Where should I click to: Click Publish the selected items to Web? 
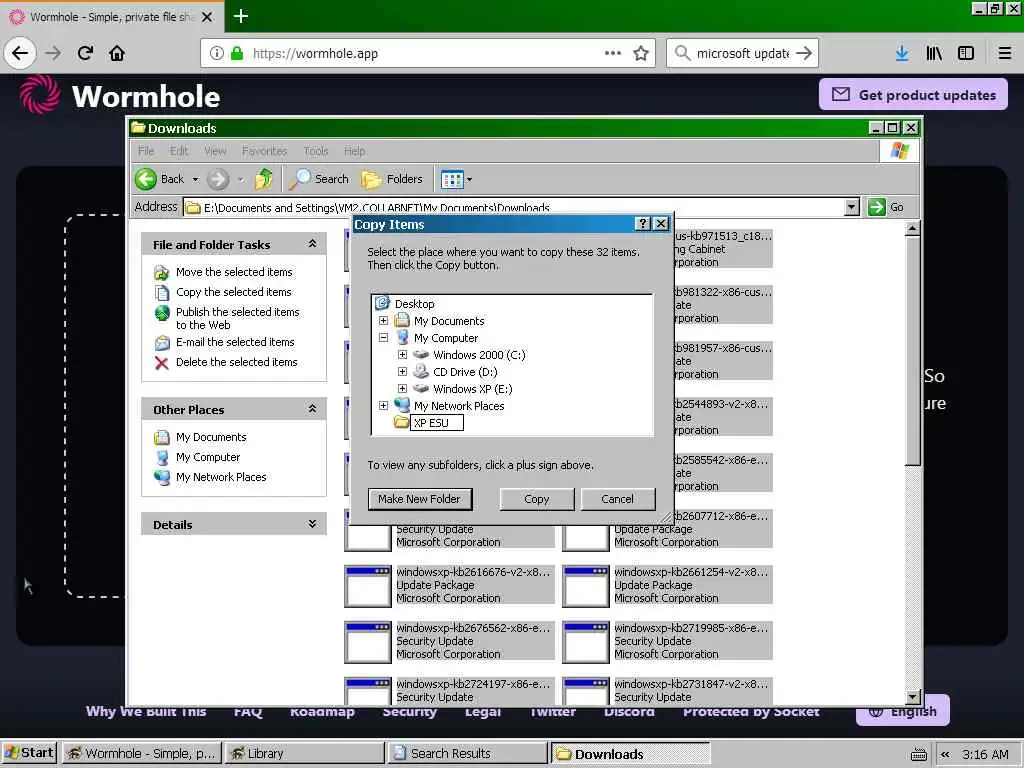click(x=237, y=318)
